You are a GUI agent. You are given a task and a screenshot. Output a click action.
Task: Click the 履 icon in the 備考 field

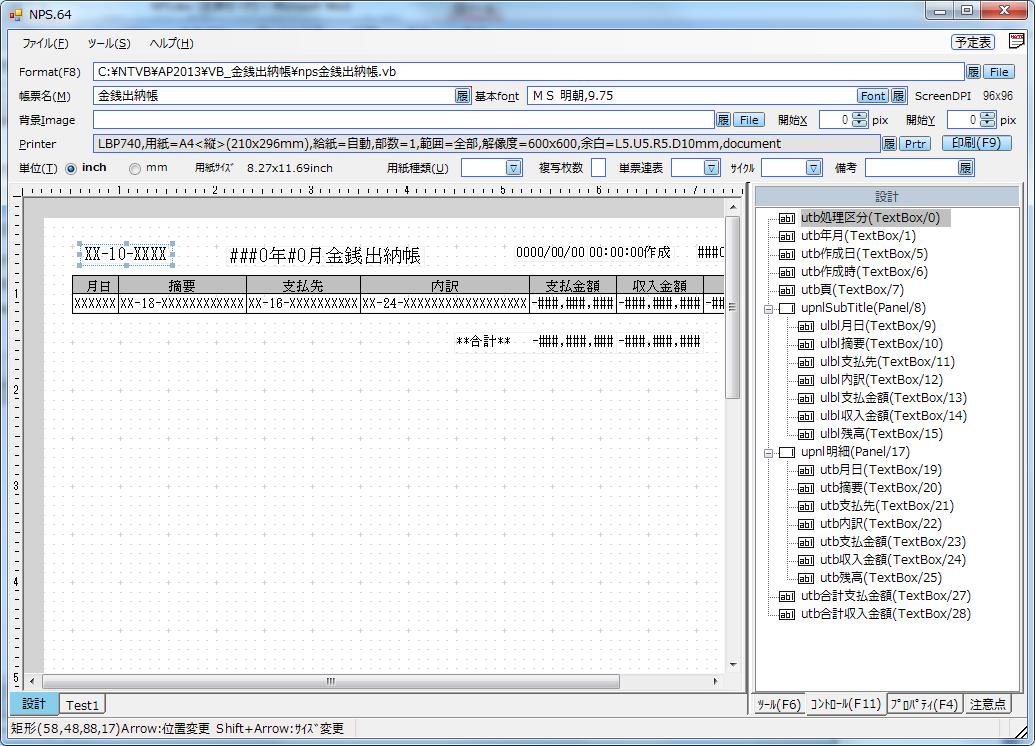point(965,168)
